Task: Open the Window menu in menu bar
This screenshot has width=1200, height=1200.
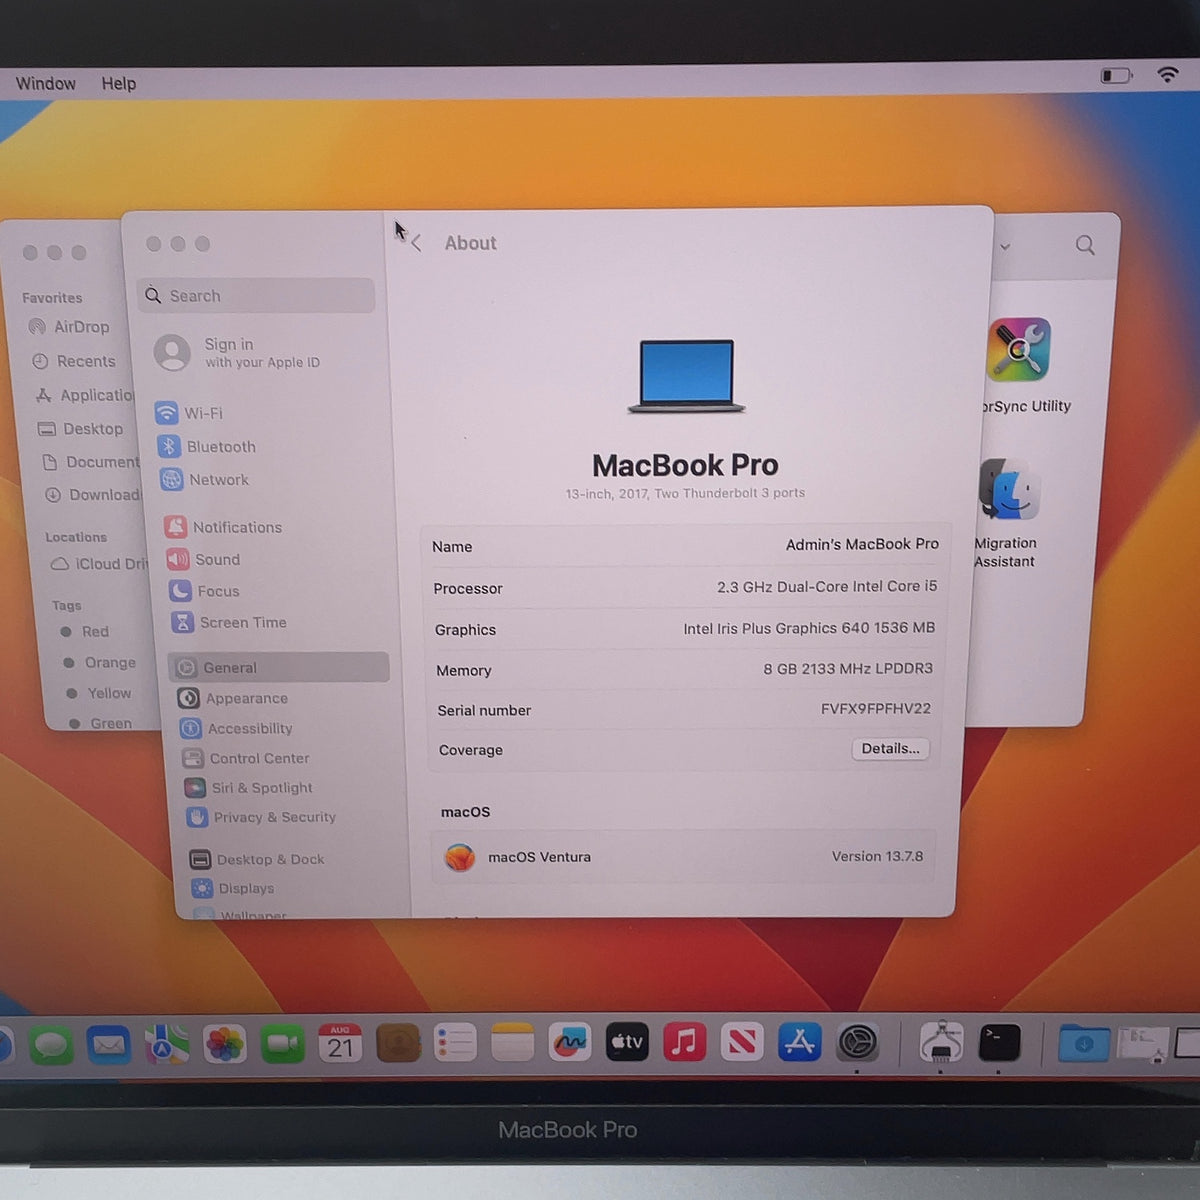Action: click(46, 83)
